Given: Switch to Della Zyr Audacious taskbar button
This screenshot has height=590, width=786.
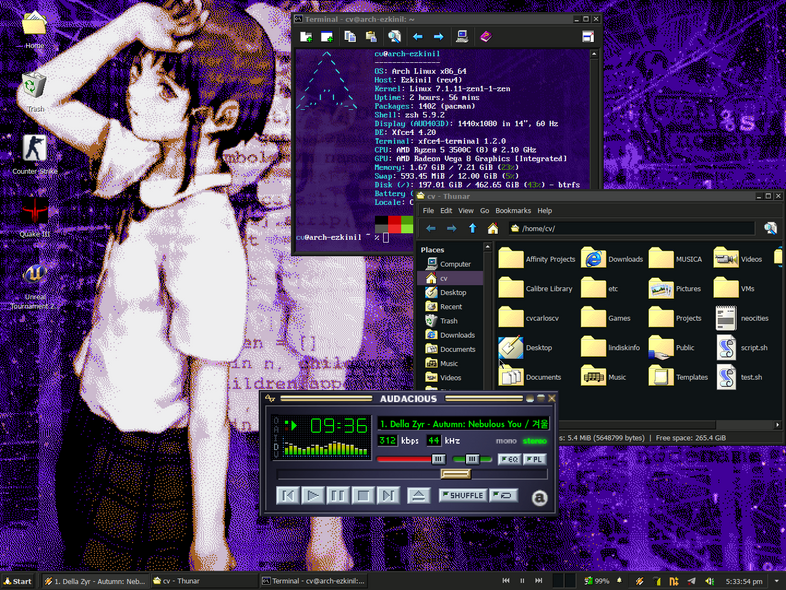Looking at the screenshot, I should pyautogui.click(x=95, y=581).
